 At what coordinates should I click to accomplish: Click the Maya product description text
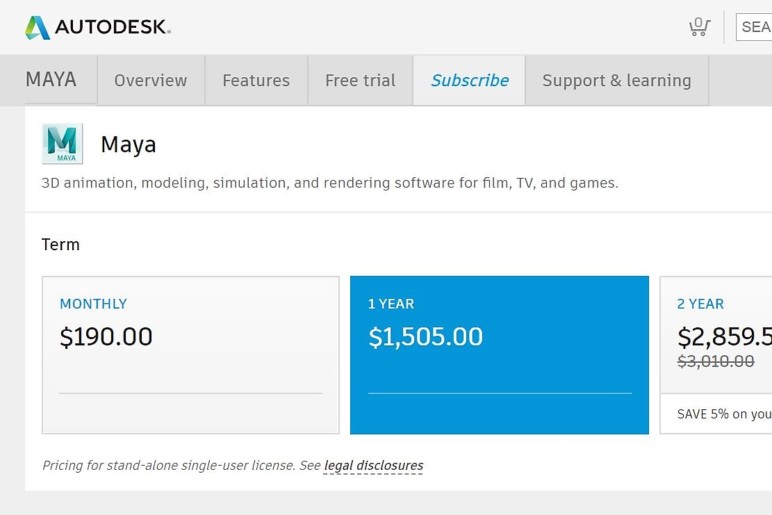pyautogui.click(x=329, y=183)
